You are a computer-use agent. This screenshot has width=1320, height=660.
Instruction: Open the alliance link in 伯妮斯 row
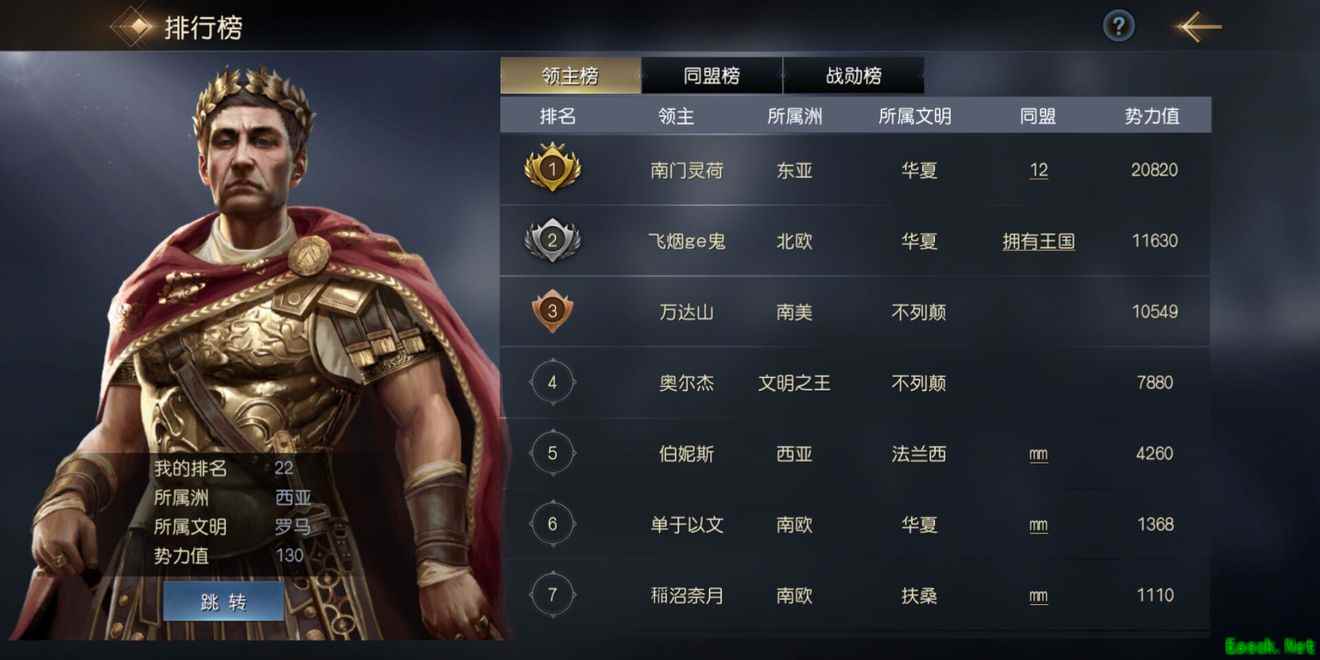point(1039,454)
